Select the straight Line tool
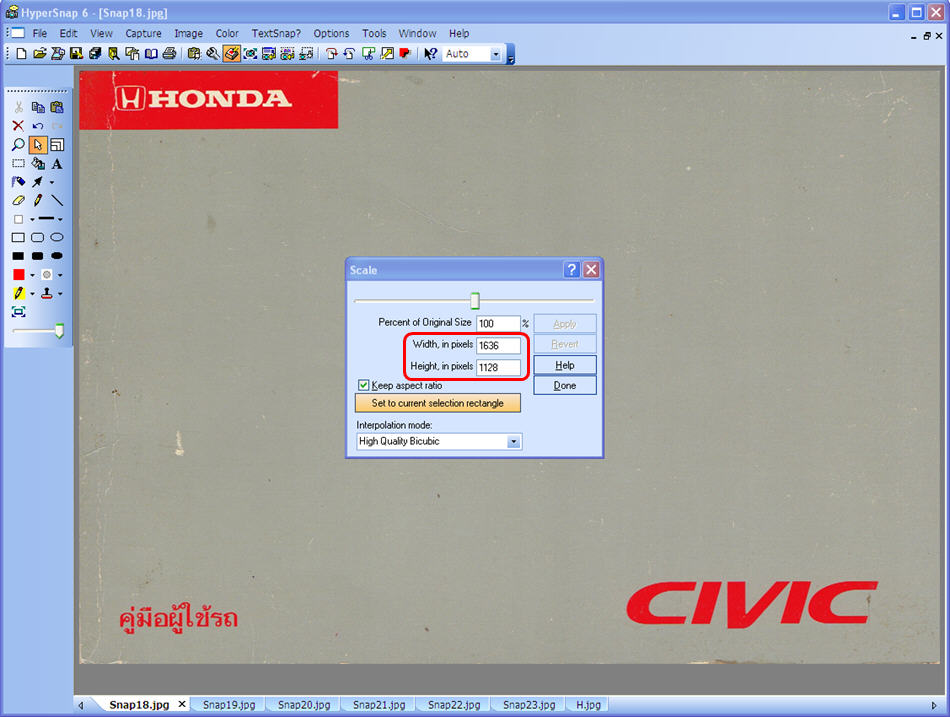 point(57,200)
